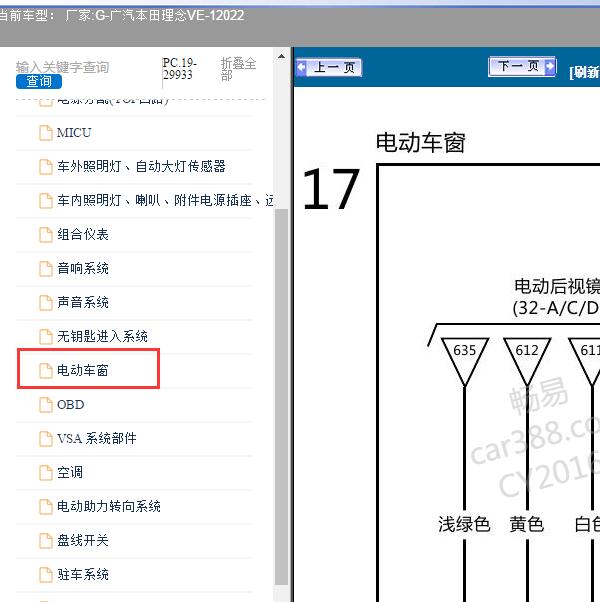Go to previous page with 上一页
This screenshot has height=602, width=600.
(329, 68)
